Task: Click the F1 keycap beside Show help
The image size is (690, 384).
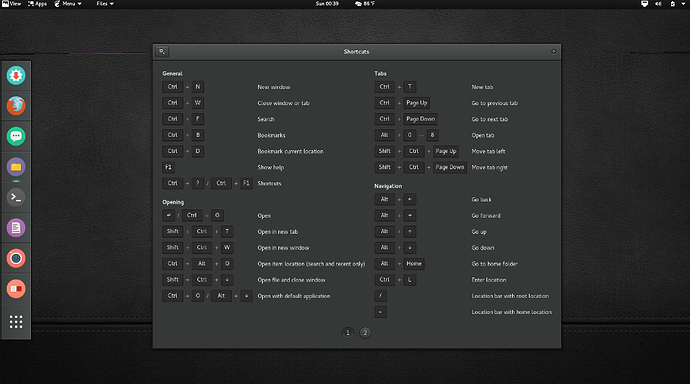Action: point(168,167)
